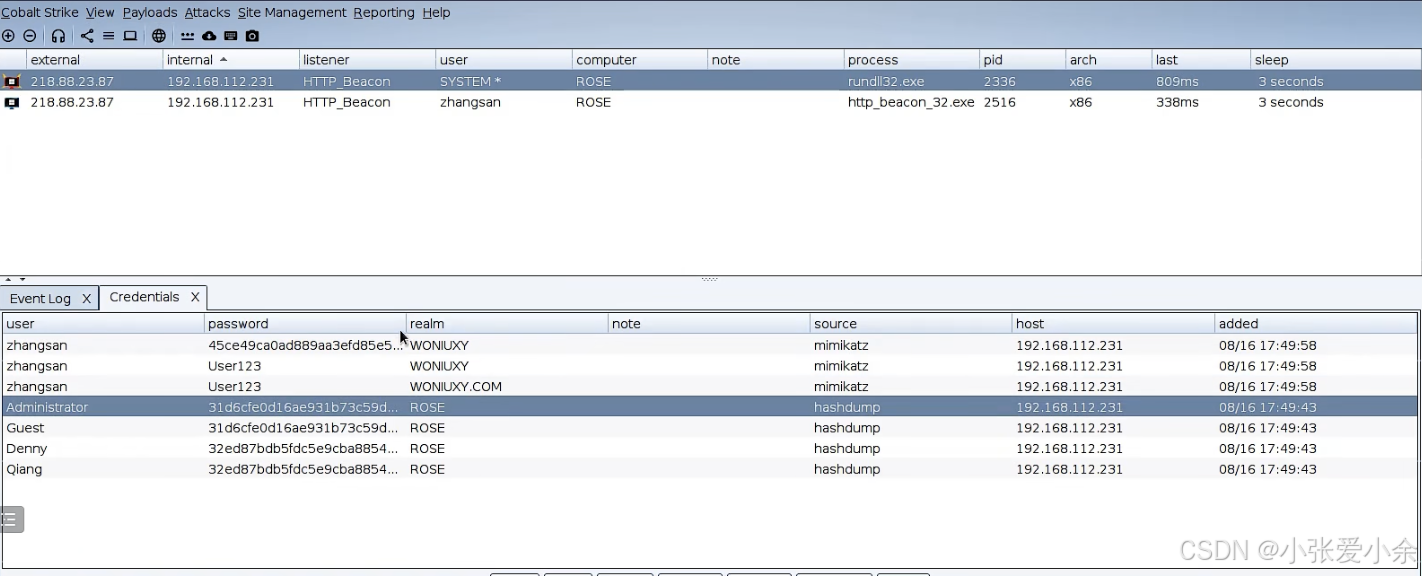This screenshot has height=576, width=1422.
Task: Sort sessions by last column
Action: pos(1200,60)
